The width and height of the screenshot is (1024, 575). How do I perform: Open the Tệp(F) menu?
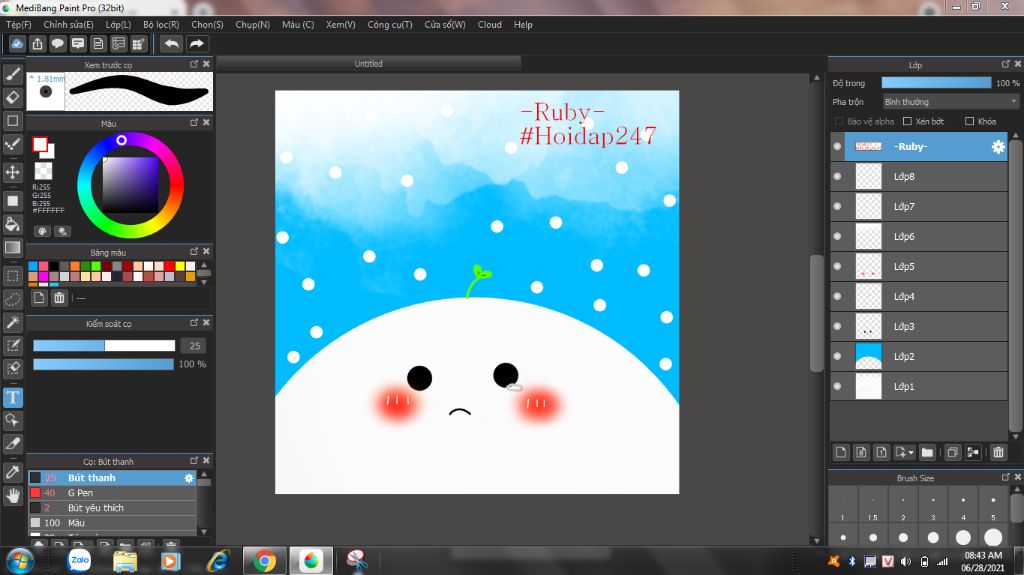click(x=19, y=25)
